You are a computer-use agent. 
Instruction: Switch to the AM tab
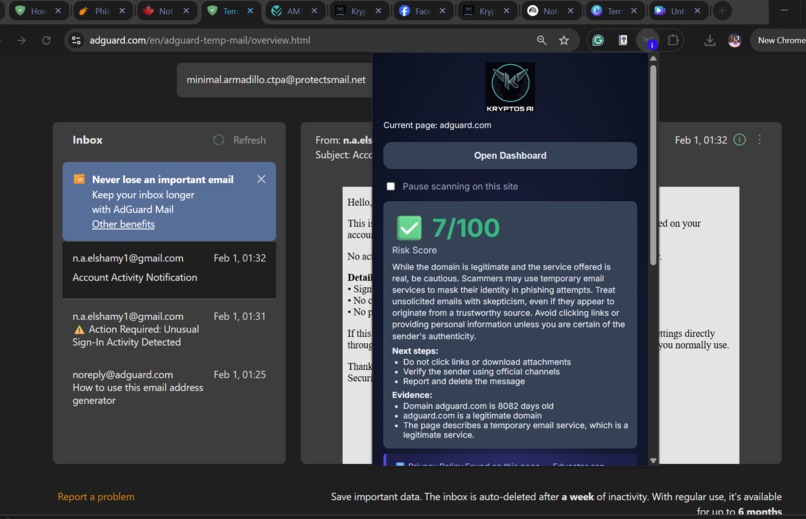[294, 11]
